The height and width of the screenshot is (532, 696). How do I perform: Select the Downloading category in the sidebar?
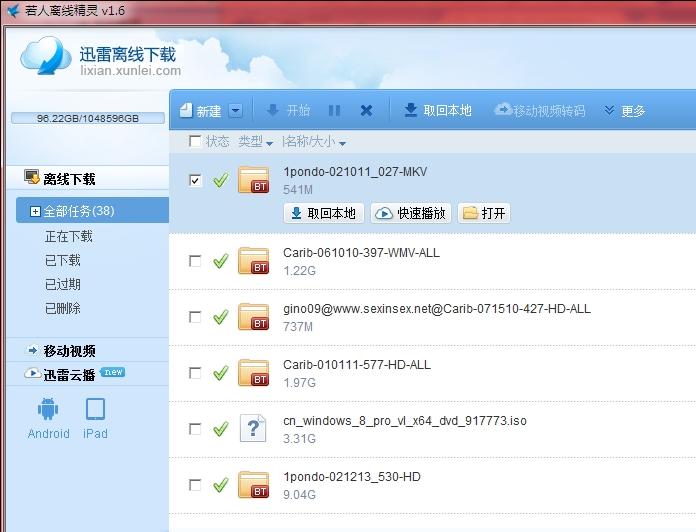pyautogui.click(x=68, y=237)
